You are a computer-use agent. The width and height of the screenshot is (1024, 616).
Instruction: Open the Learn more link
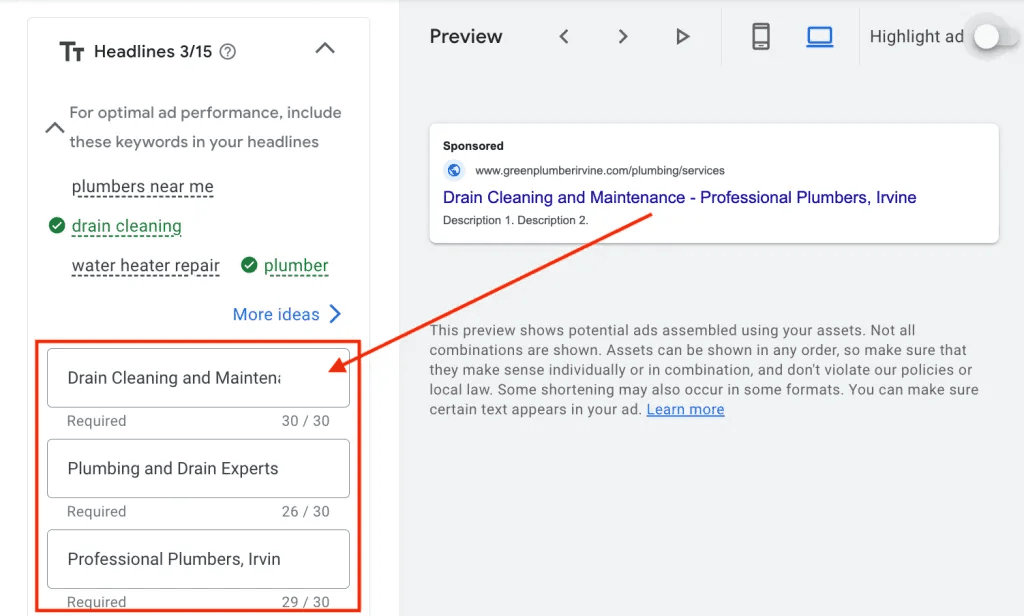tap(685, 410)
